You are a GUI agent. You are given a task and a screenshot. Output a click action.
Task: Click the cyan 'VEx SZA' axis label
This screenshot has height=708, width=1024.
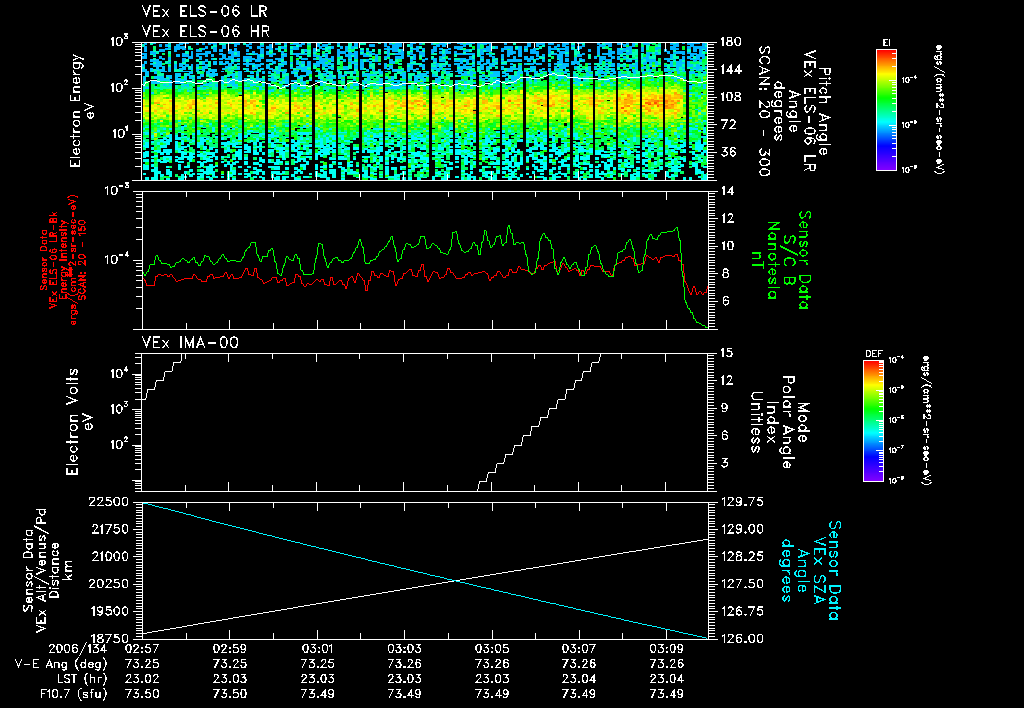tap(820, 570)
